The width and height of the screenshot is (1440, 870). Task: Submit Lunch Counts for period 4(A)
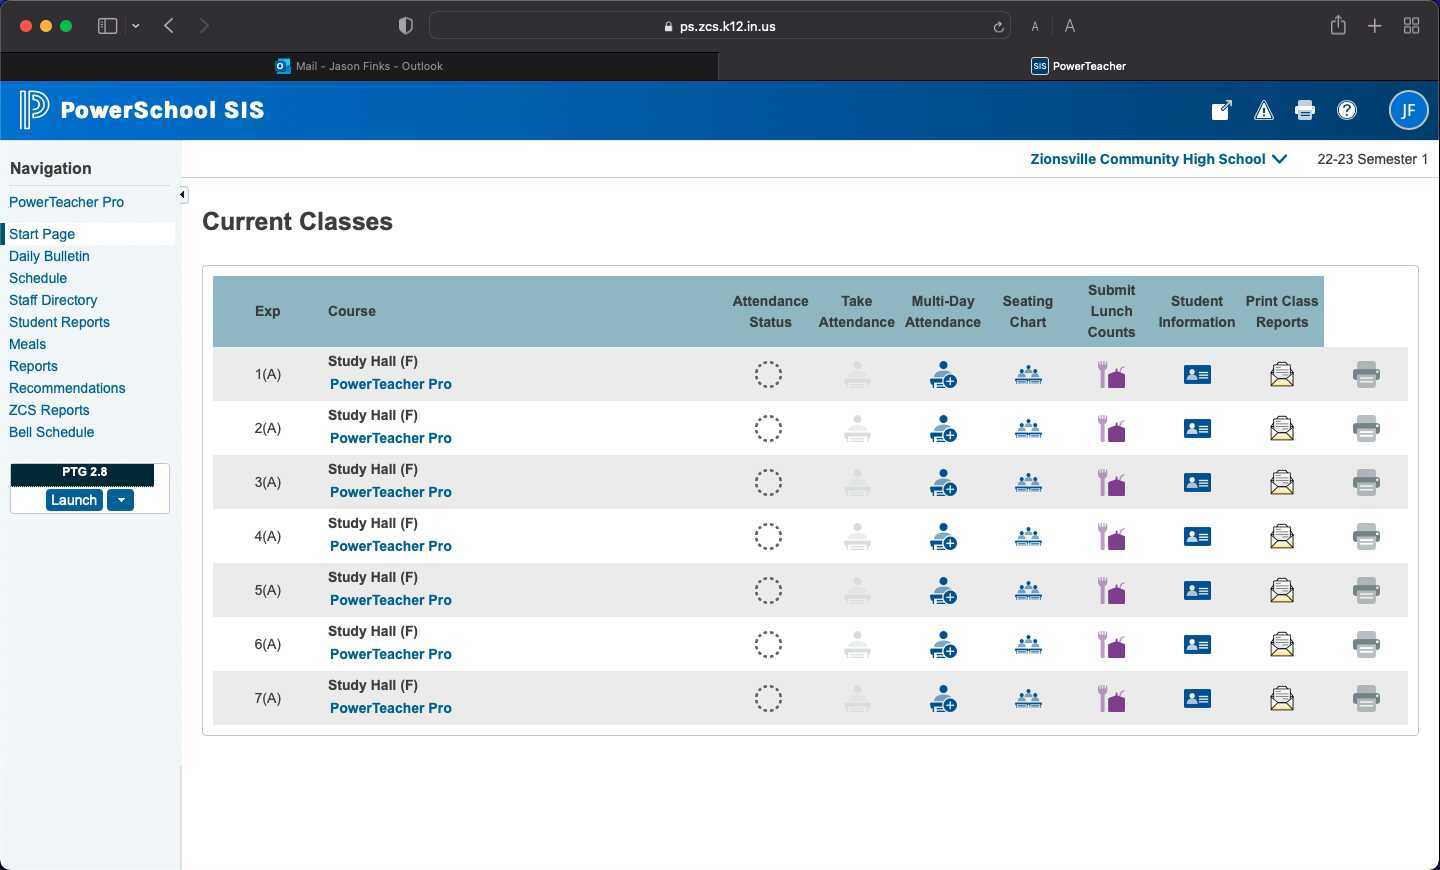click(1110, 536)
